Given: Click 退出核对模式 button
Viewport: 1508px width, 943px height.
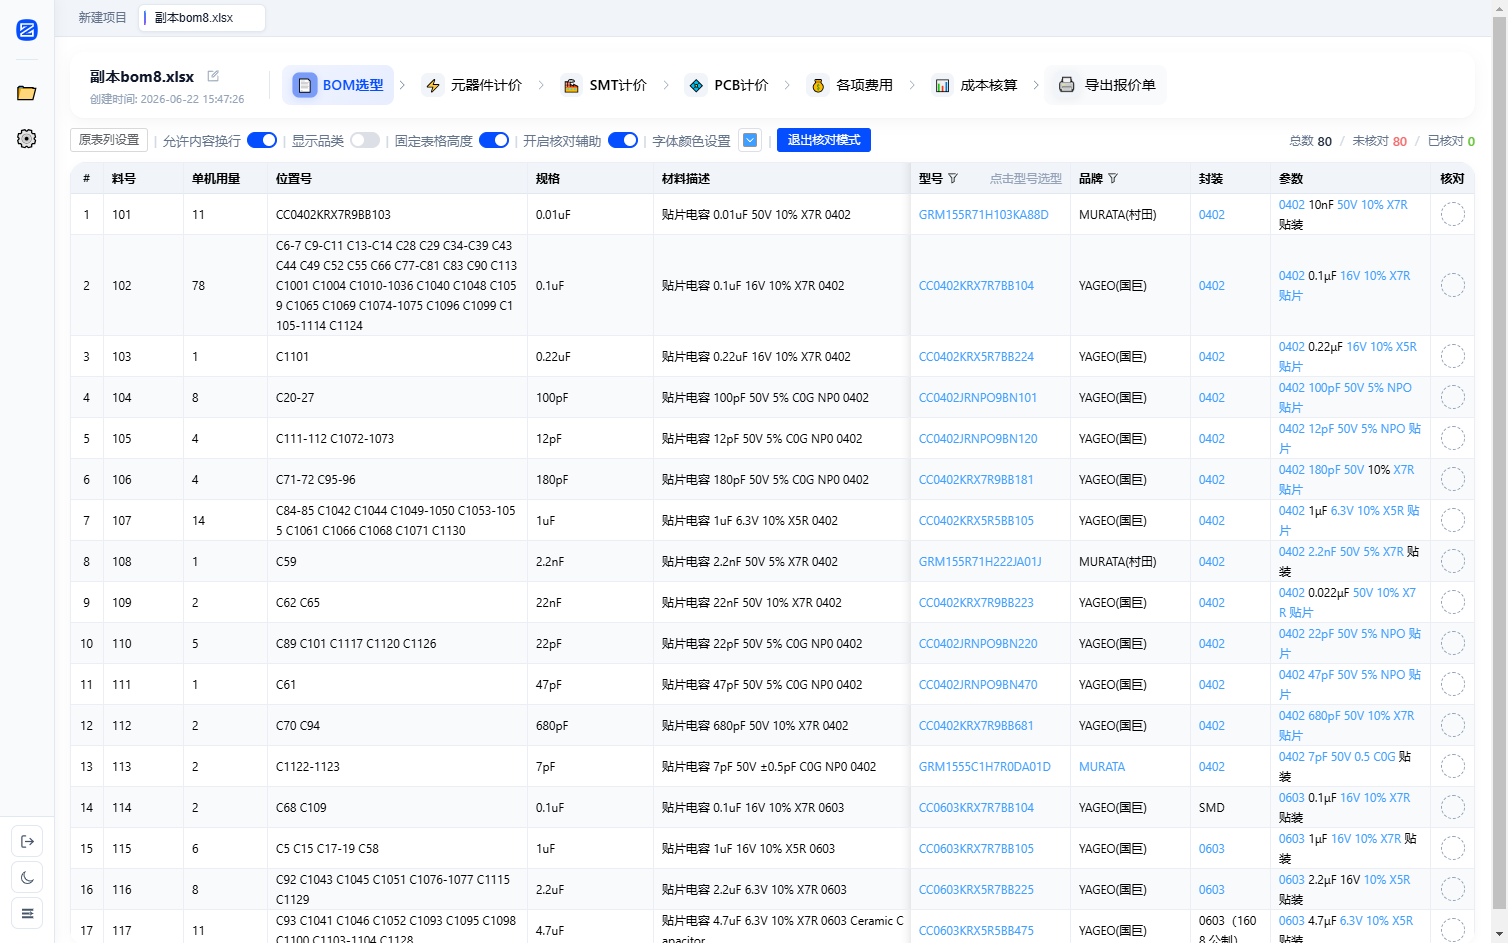Looking at the screenshot, I should tap(824, 140).
